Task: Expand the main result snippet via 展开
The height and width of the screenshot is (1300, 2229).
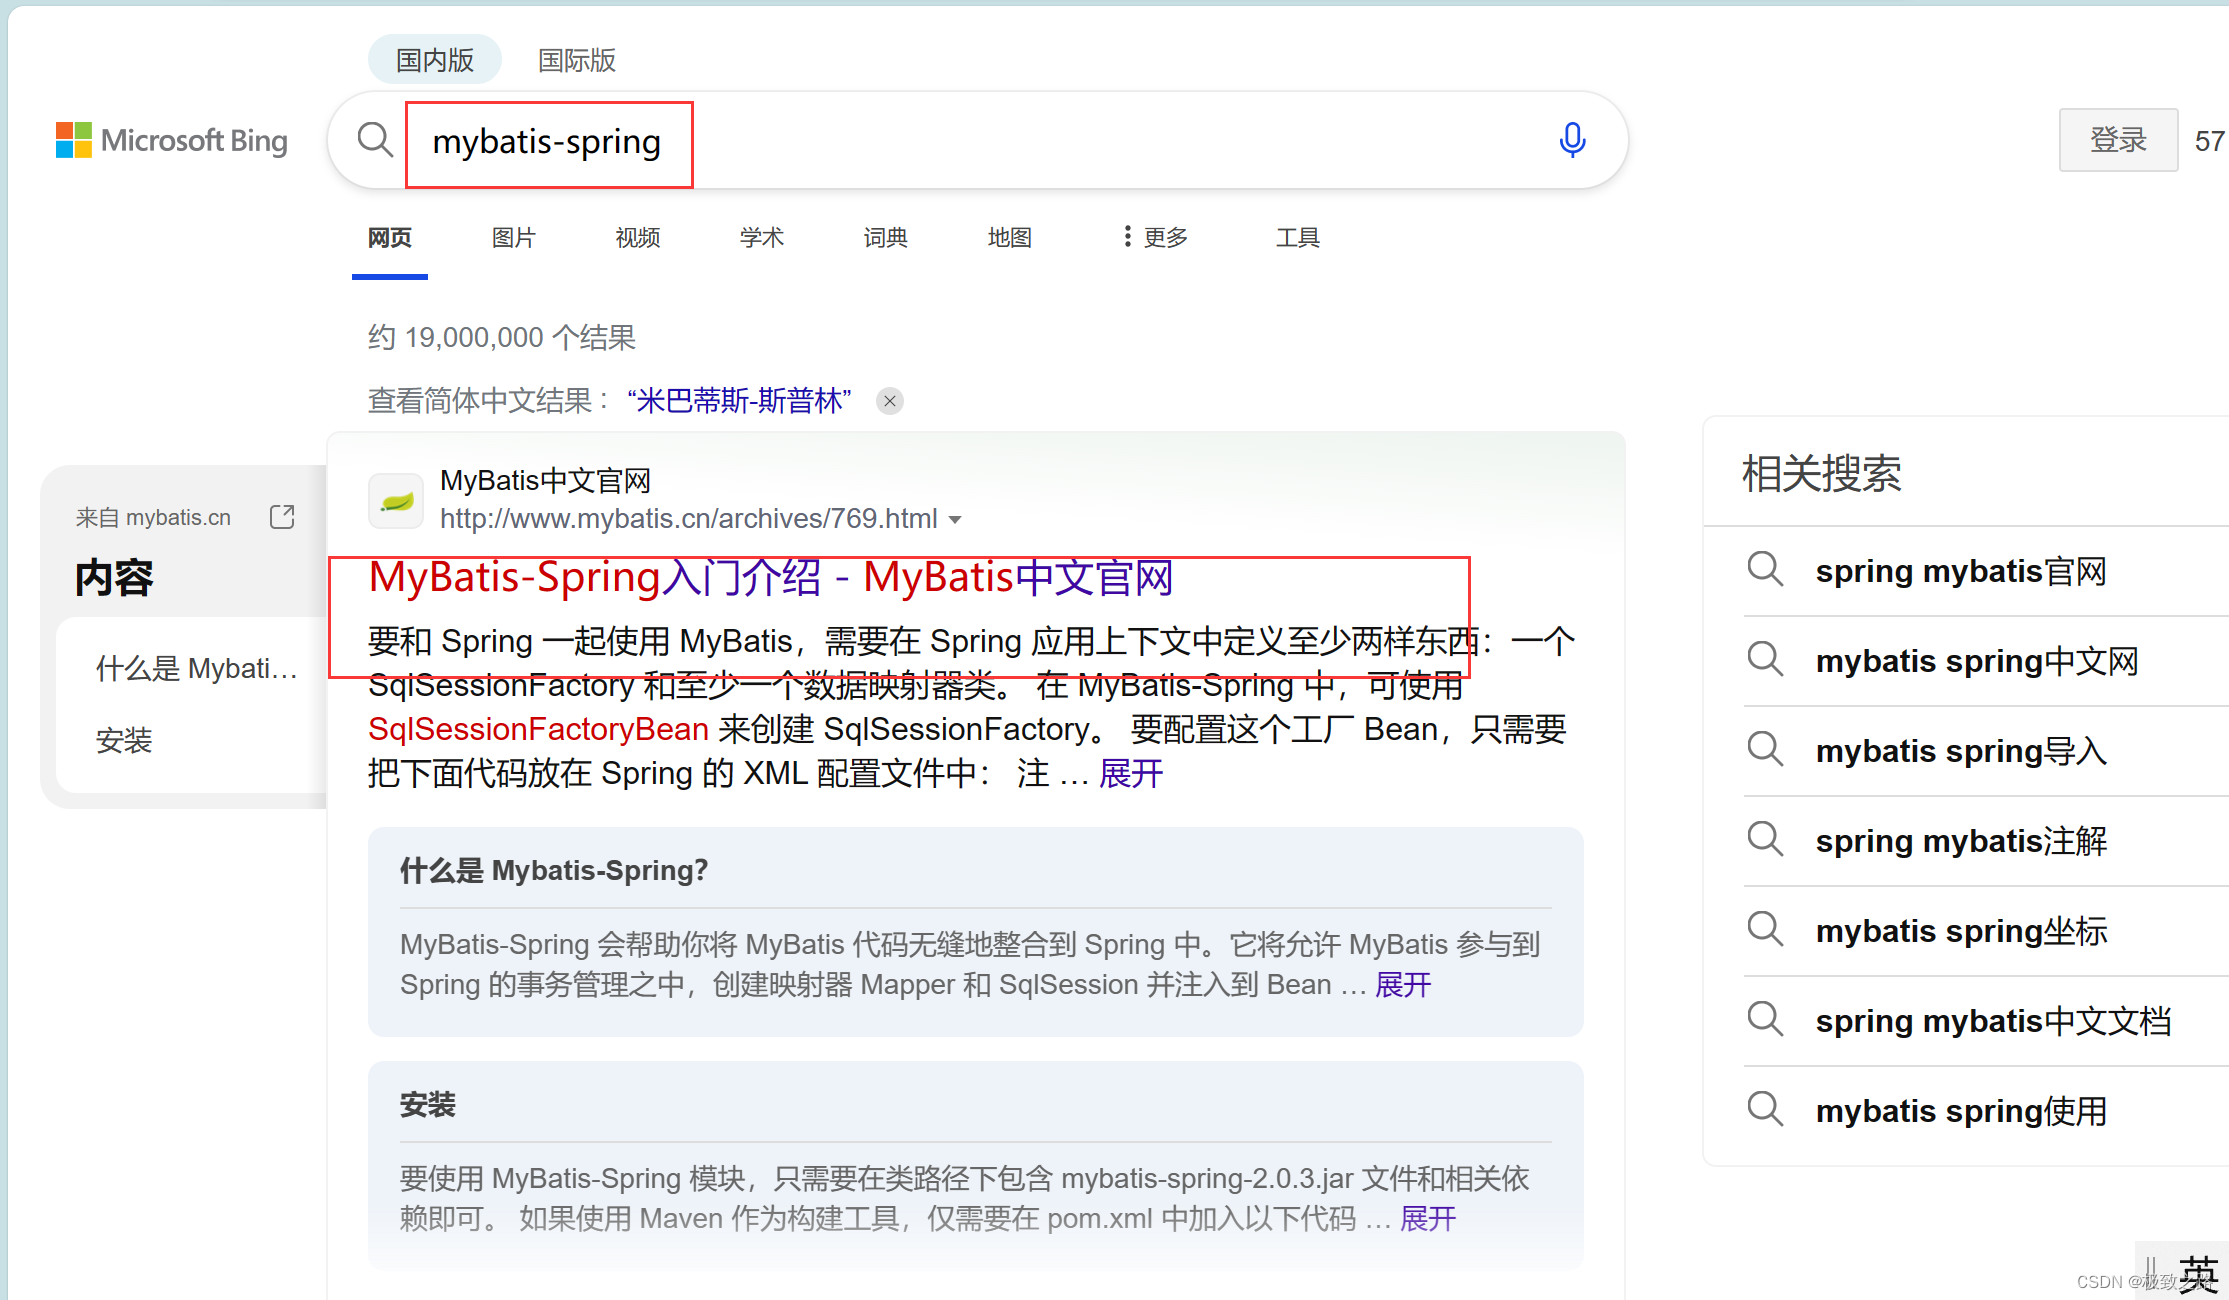Action: (x=1131, y=773)
